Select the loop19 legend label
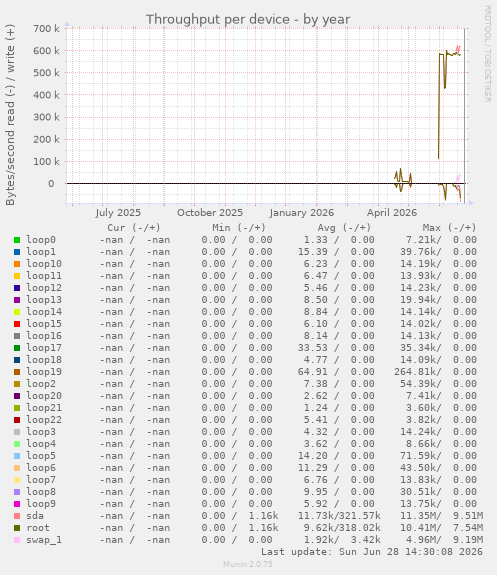The image size is (497, 575). (44, 372)
